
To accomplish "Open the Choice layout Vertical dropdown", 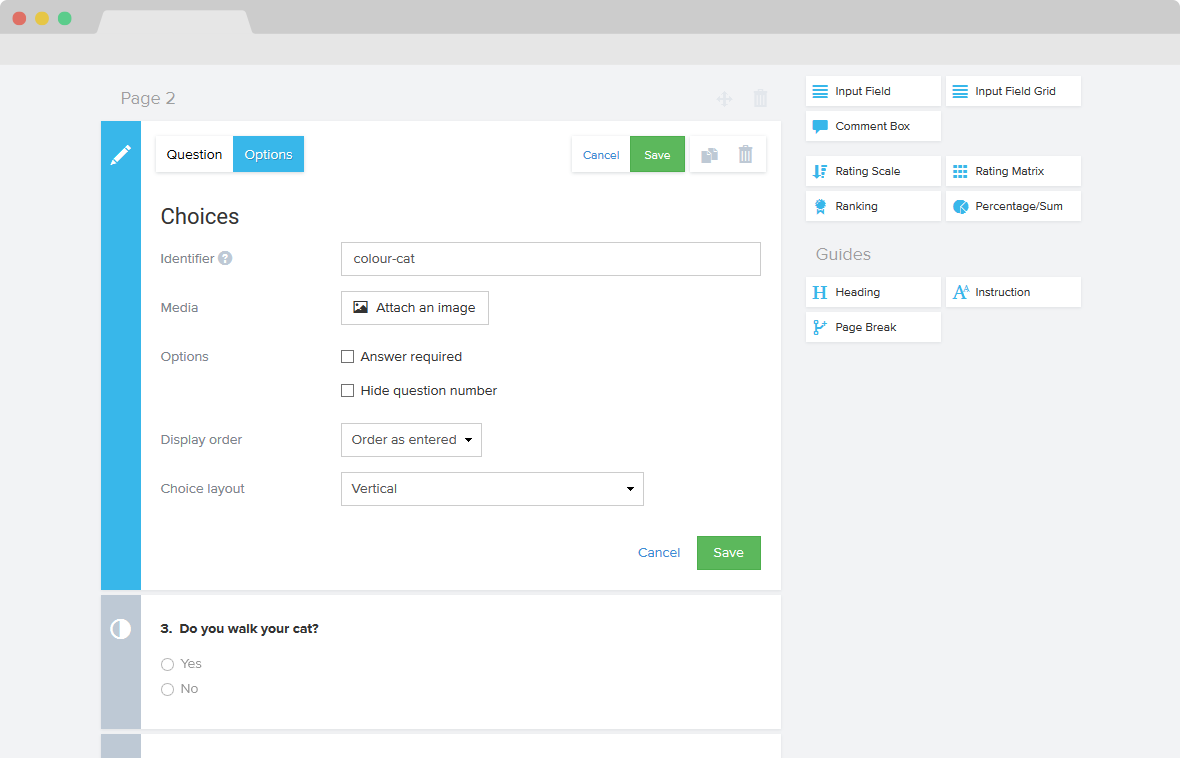I will pos(492,489).
